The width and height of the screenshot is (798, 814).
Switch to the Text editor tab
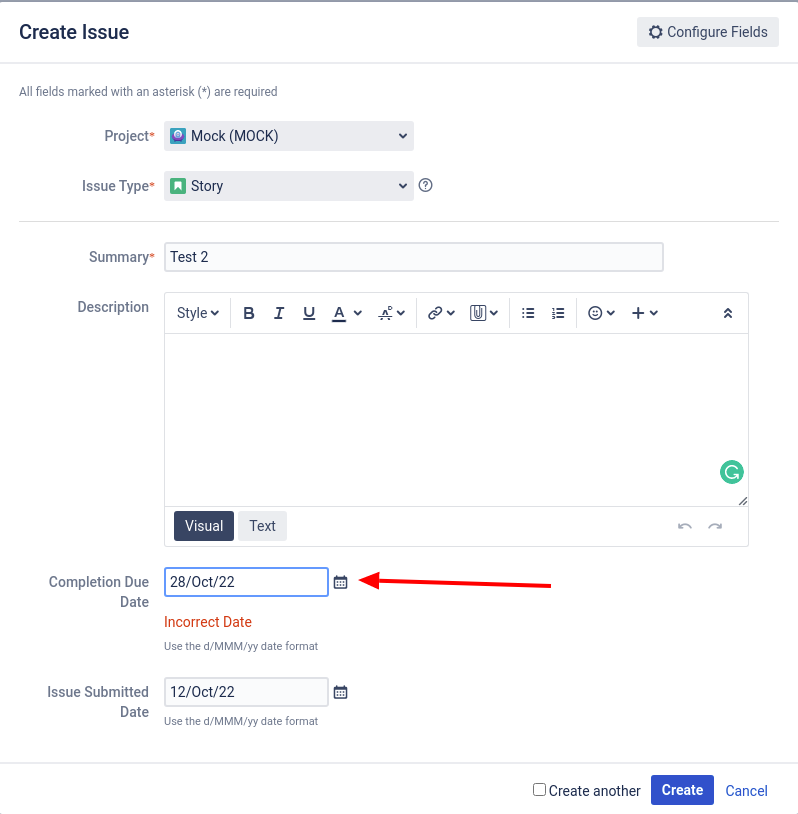pos(262,526)
